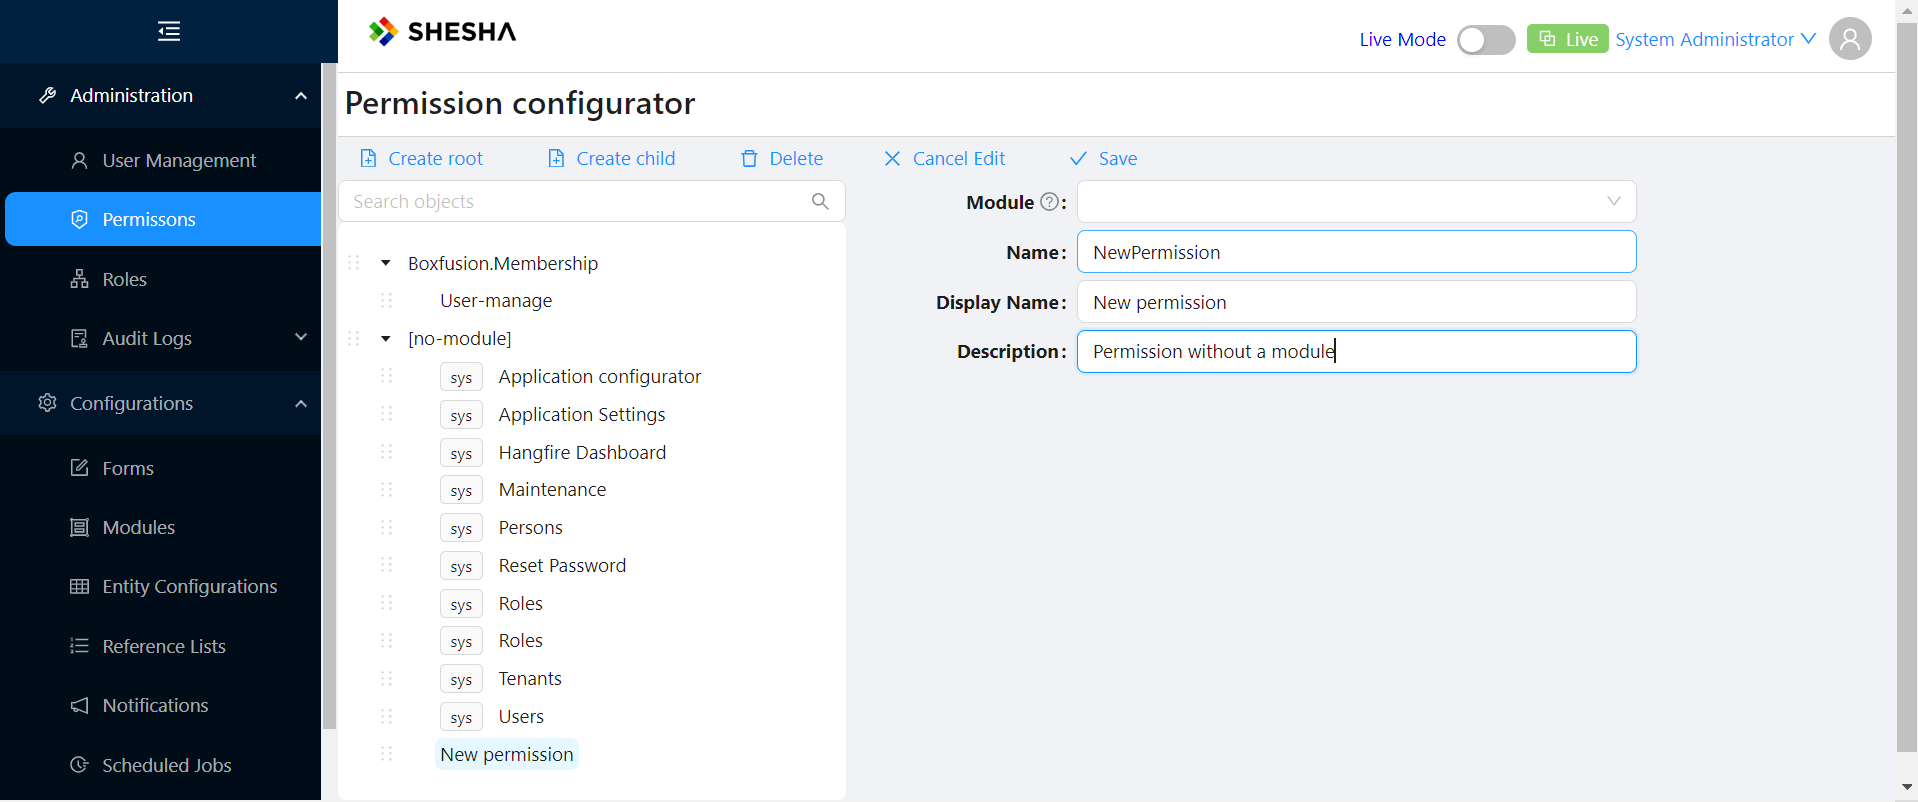Screen dimensions: 1918x802
Task: Click the Delete toolbar button
Action: click(x=782, y=158)
